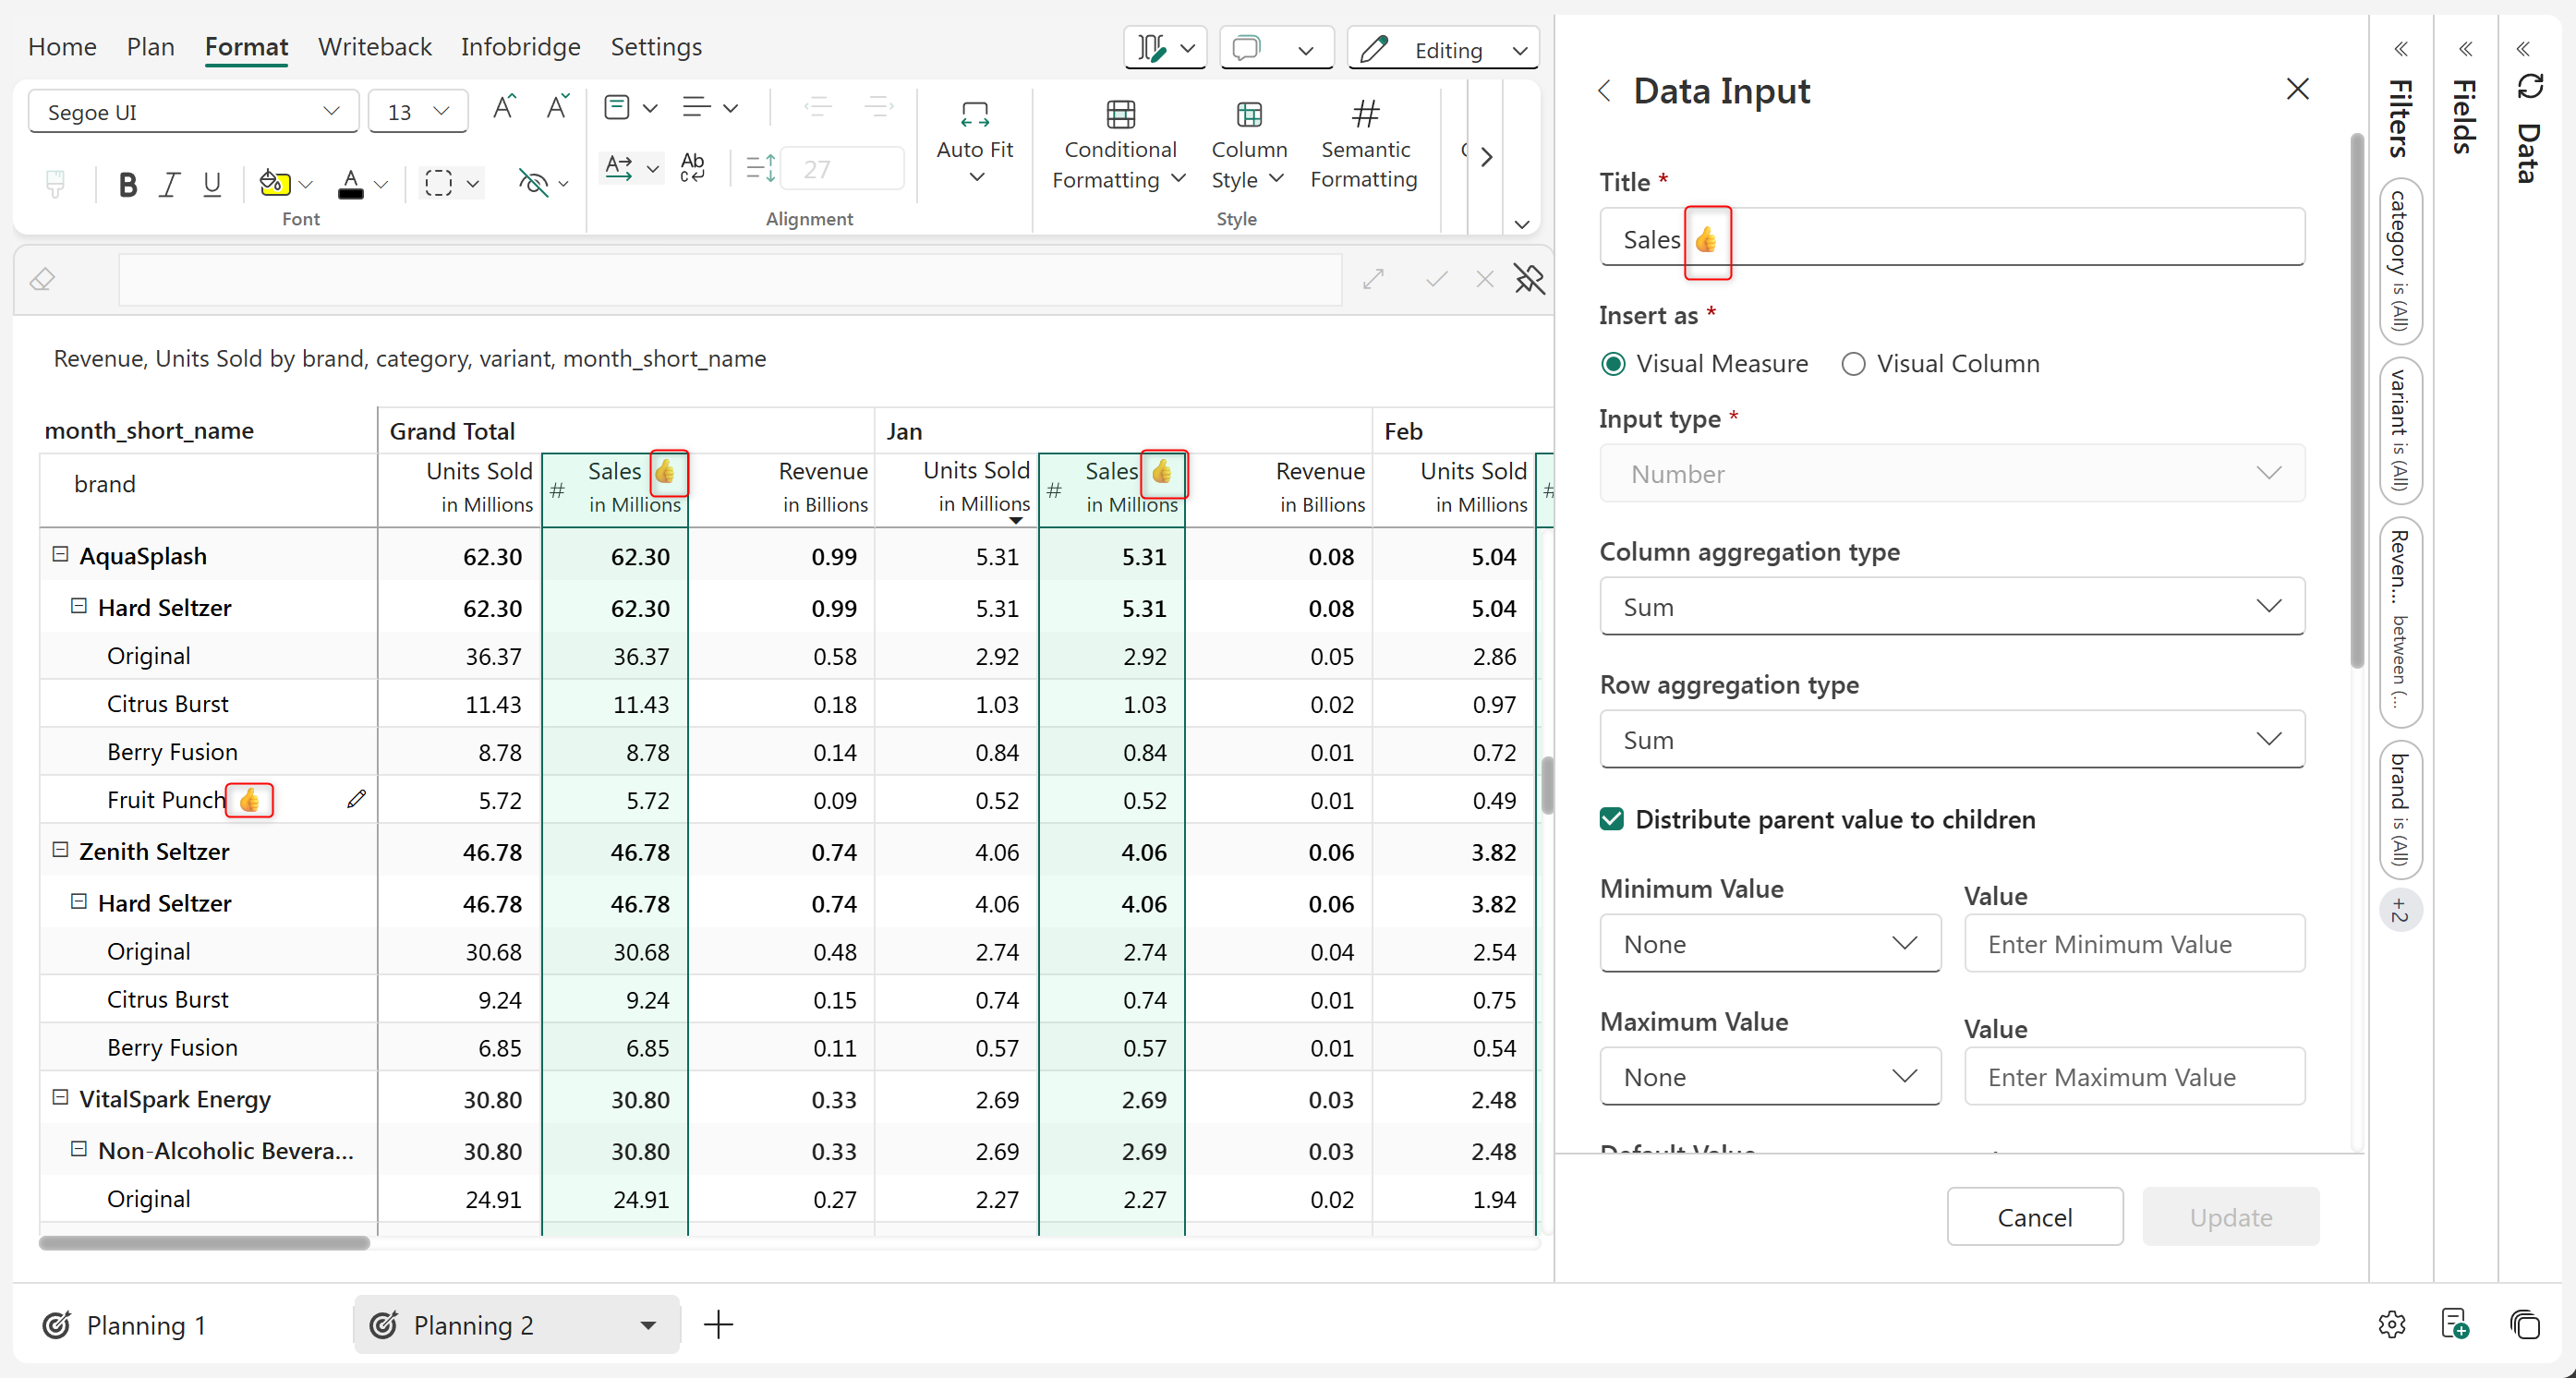Select the Visual Column radio button

pyautogui.click(x=1853, y=364)
